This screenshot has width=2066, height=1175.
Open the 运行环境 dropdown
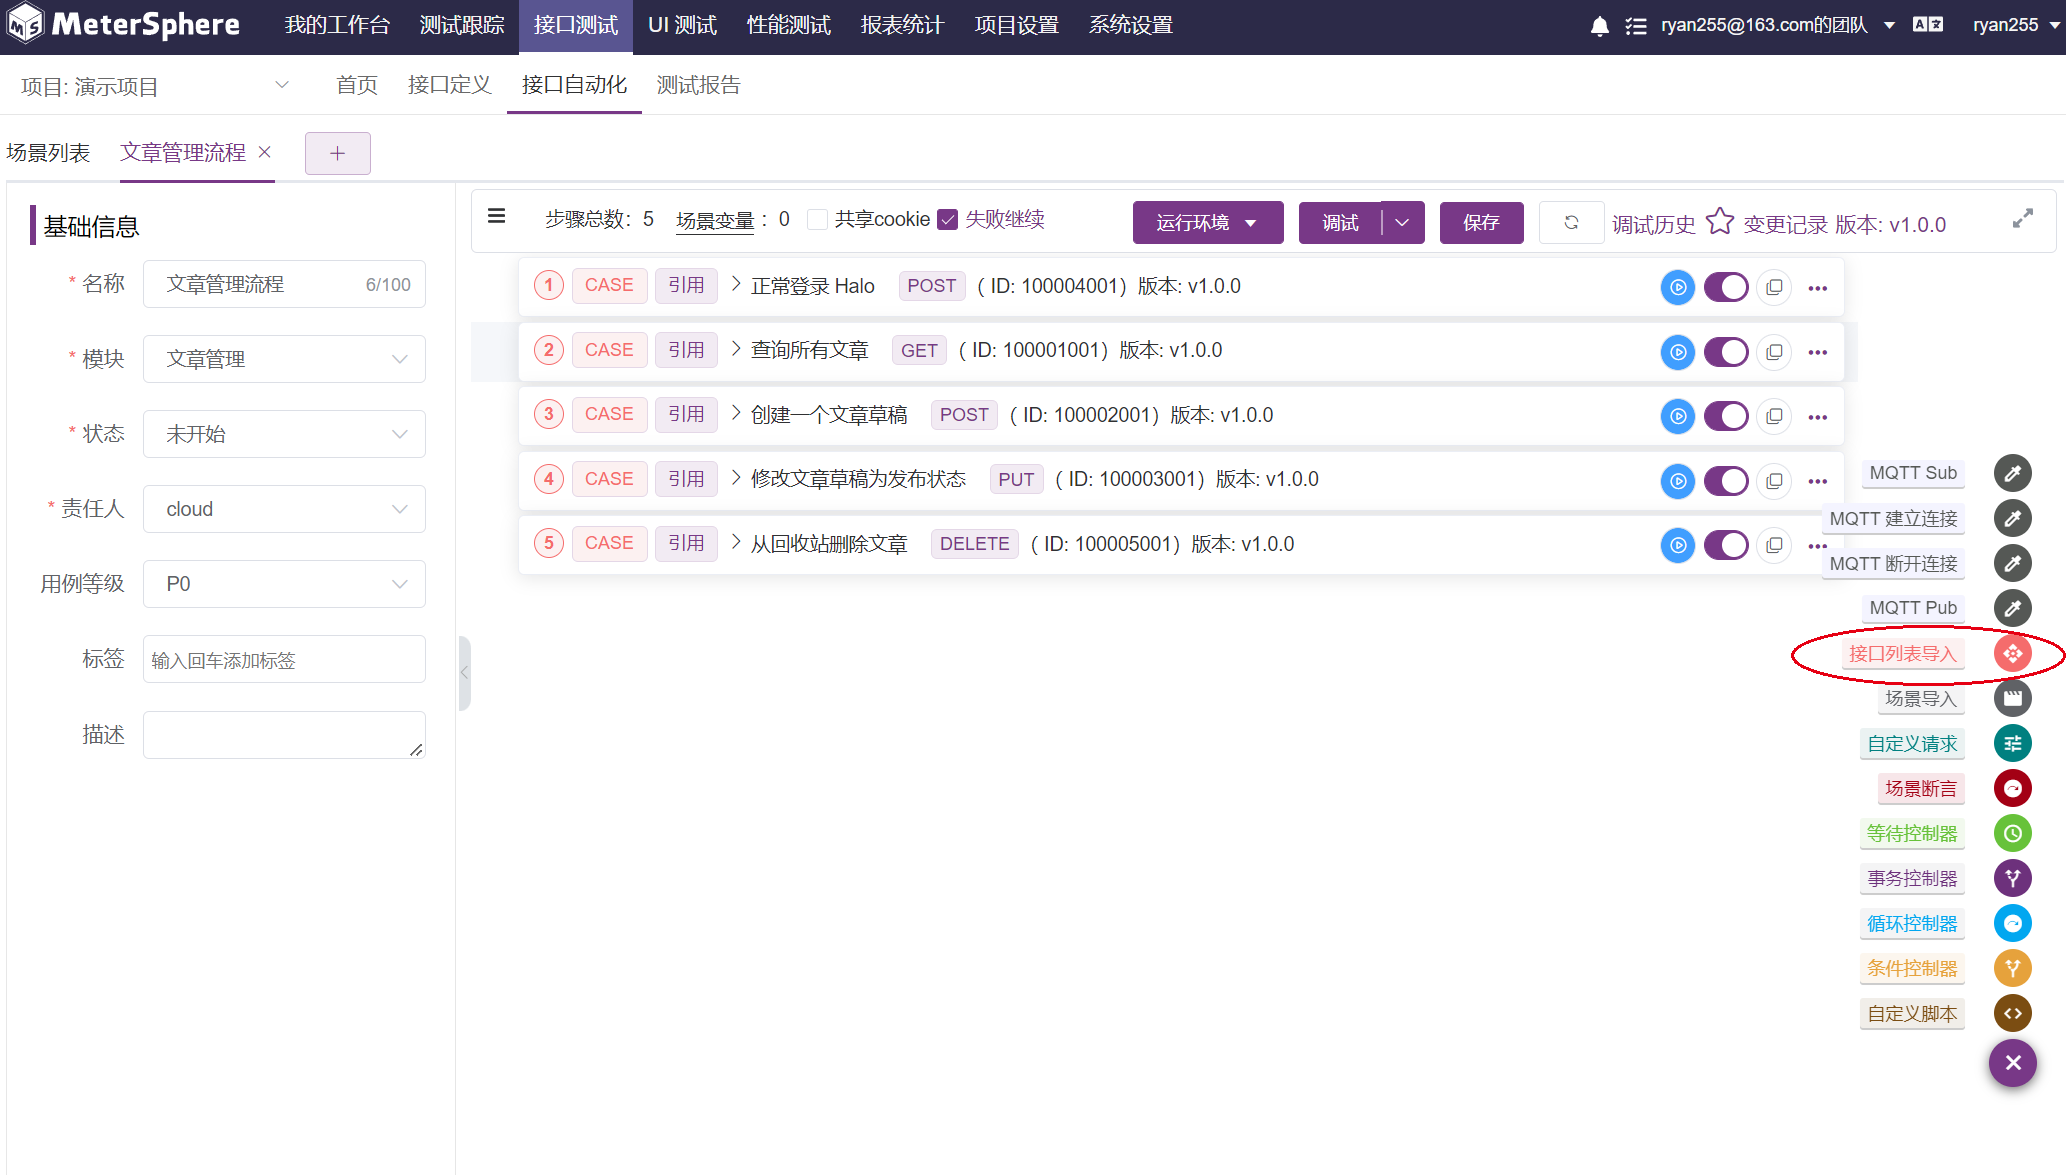point(1208,222)
